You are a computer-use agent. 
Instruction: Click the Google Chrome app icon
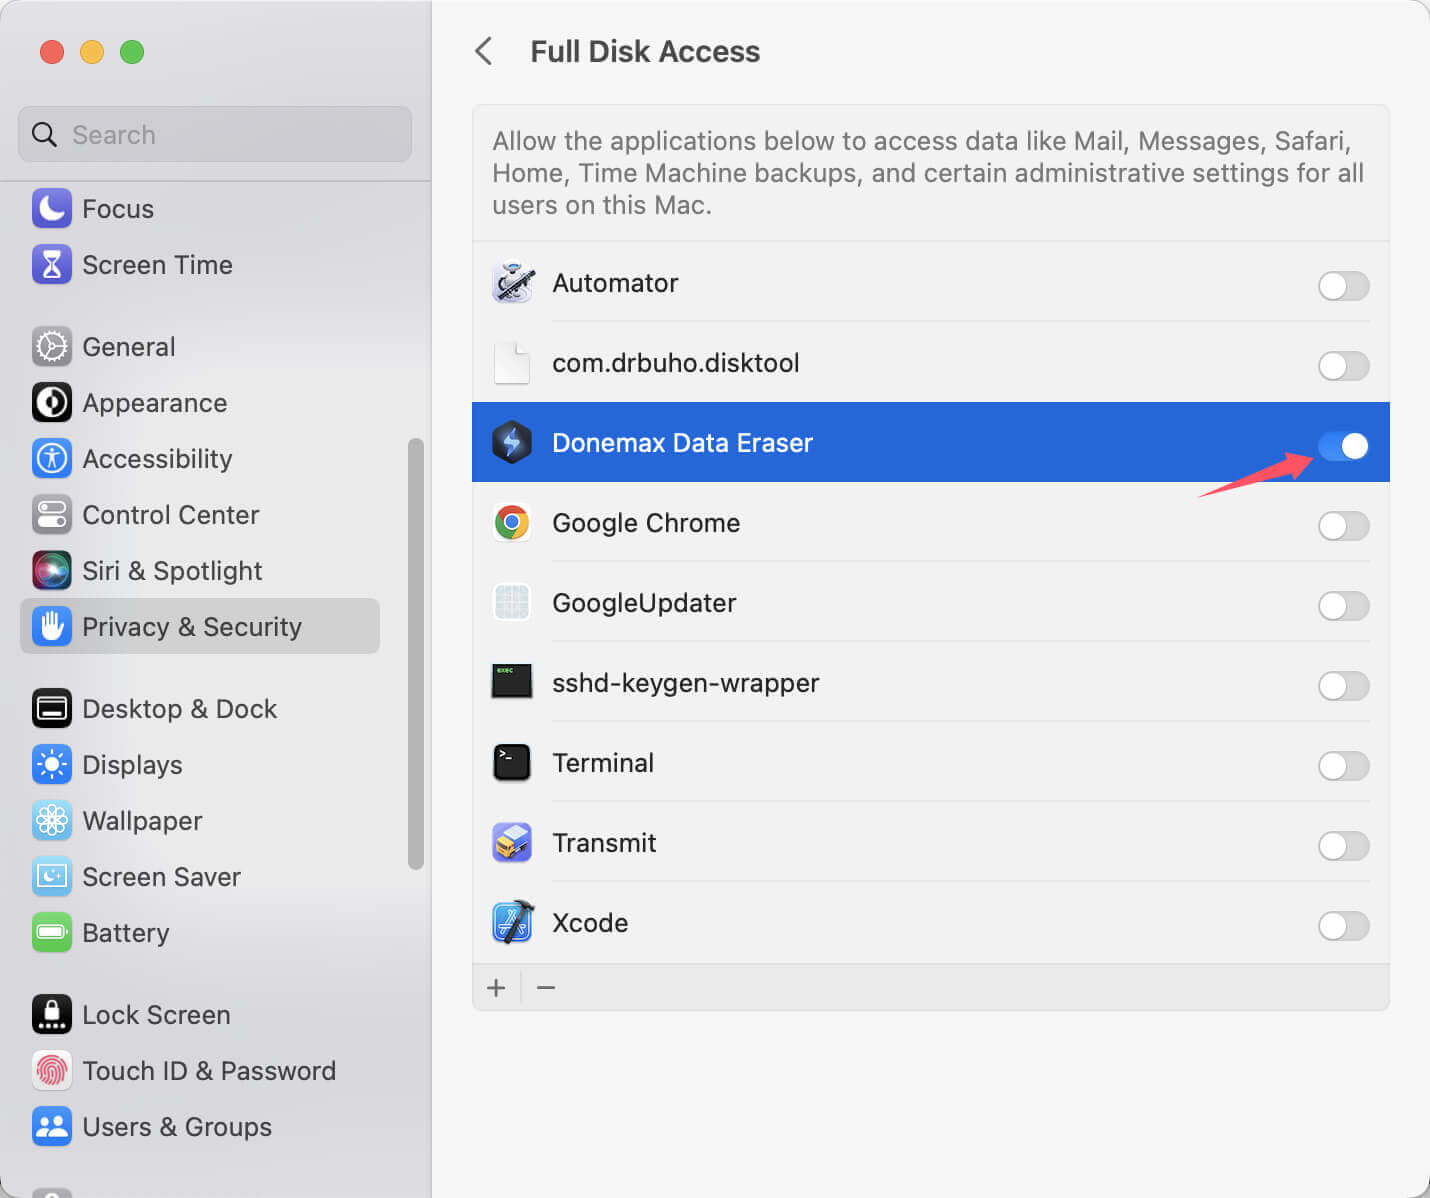[512, 522]
